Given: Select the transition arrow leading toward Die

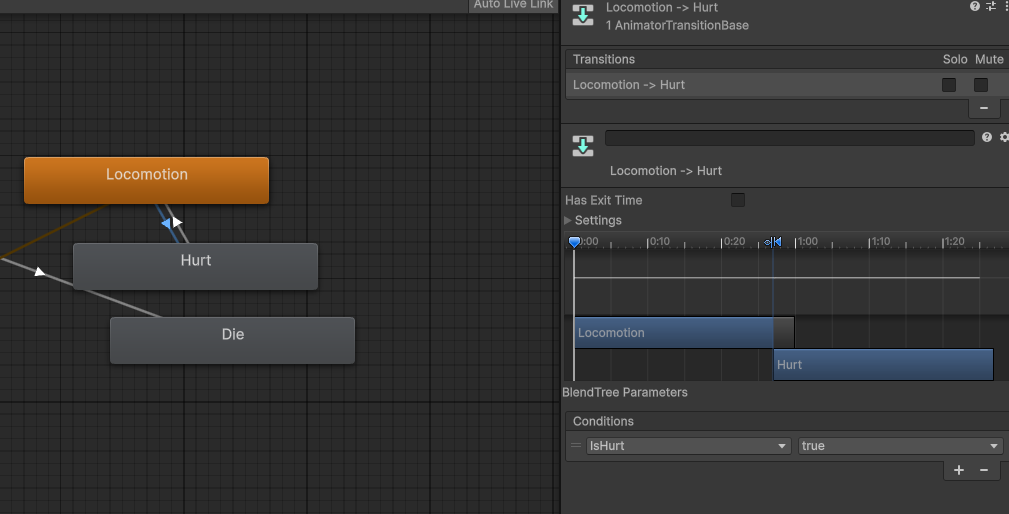Looking at the screenshot, I should [39, 271].
